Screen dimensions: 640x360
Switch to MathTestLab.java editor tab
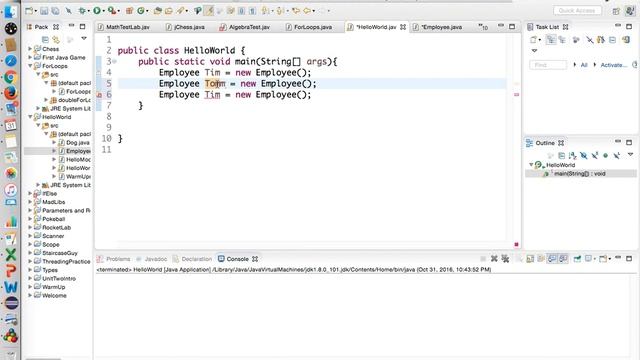coord(128,27)
